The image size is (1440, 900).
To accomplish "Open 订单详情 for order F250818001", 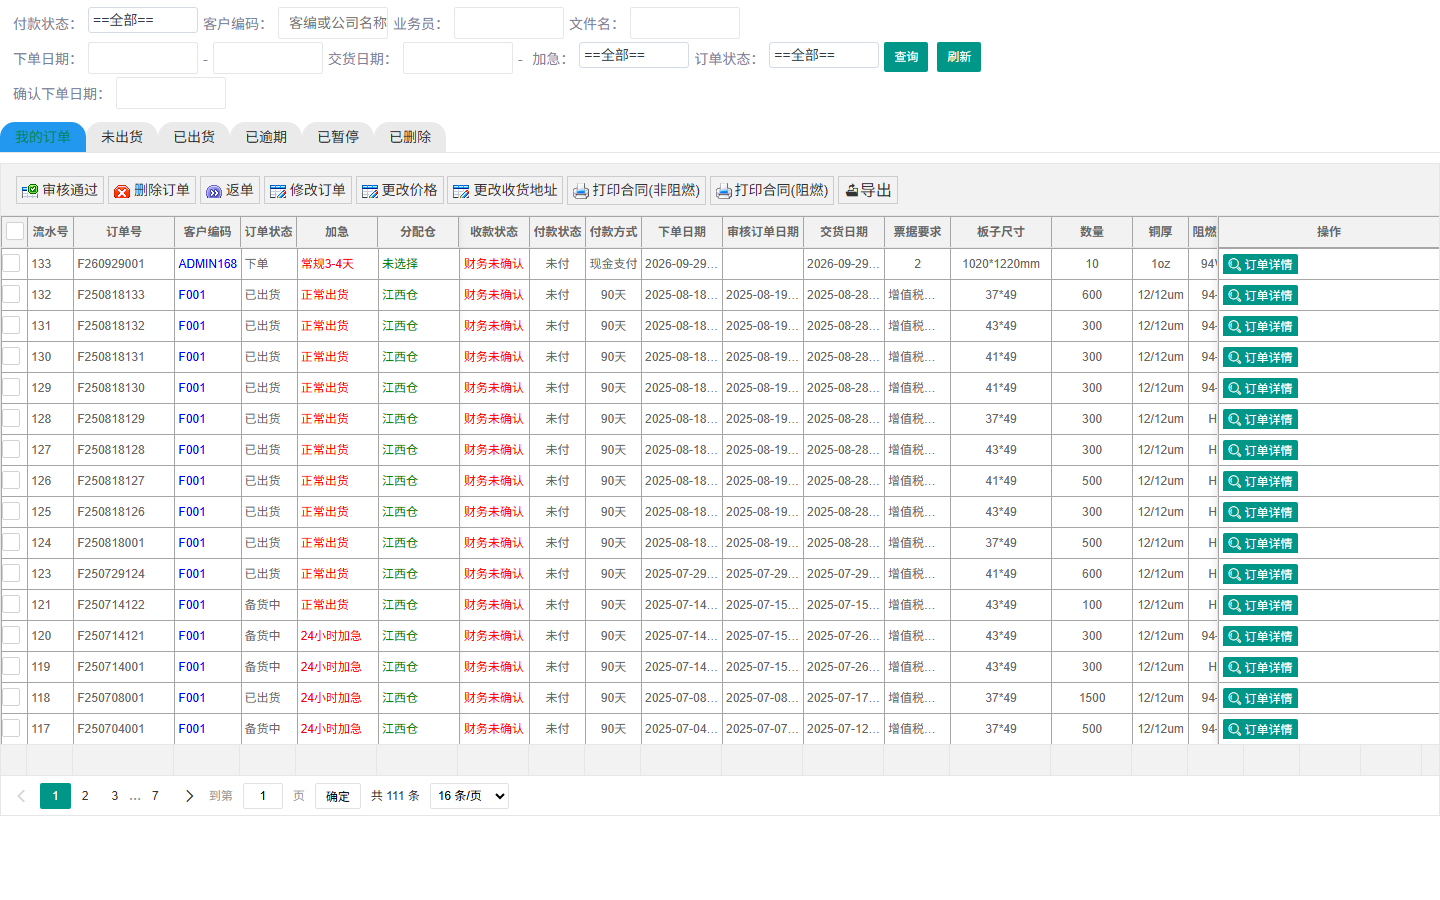I will (1260, 544).
